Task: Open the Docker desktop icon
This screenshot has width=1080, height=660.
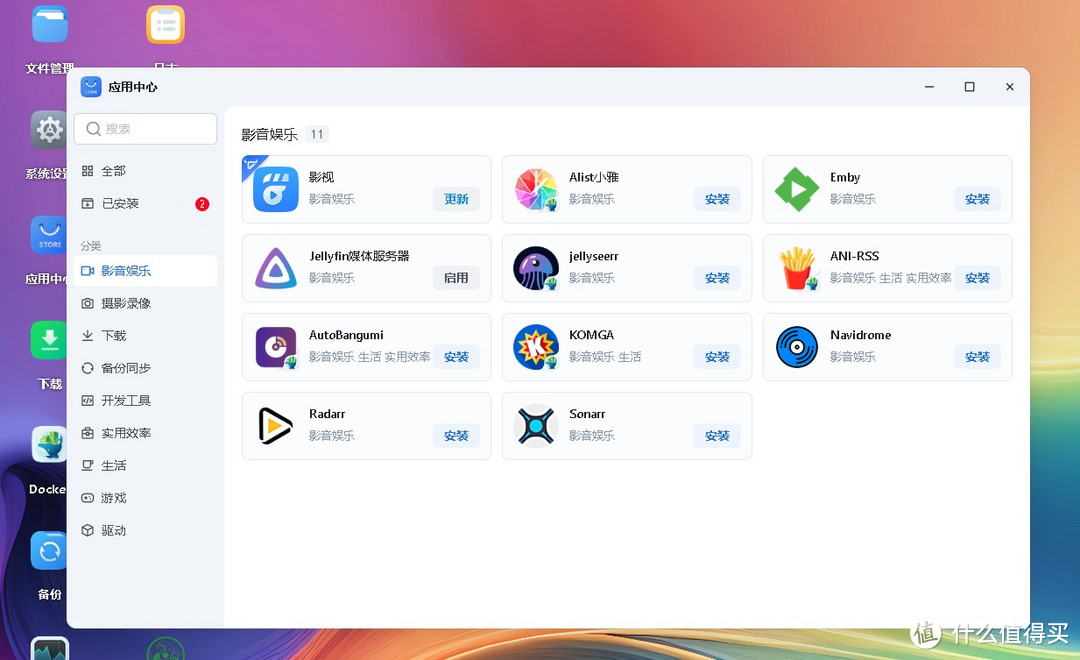Action: coord(49,444)
